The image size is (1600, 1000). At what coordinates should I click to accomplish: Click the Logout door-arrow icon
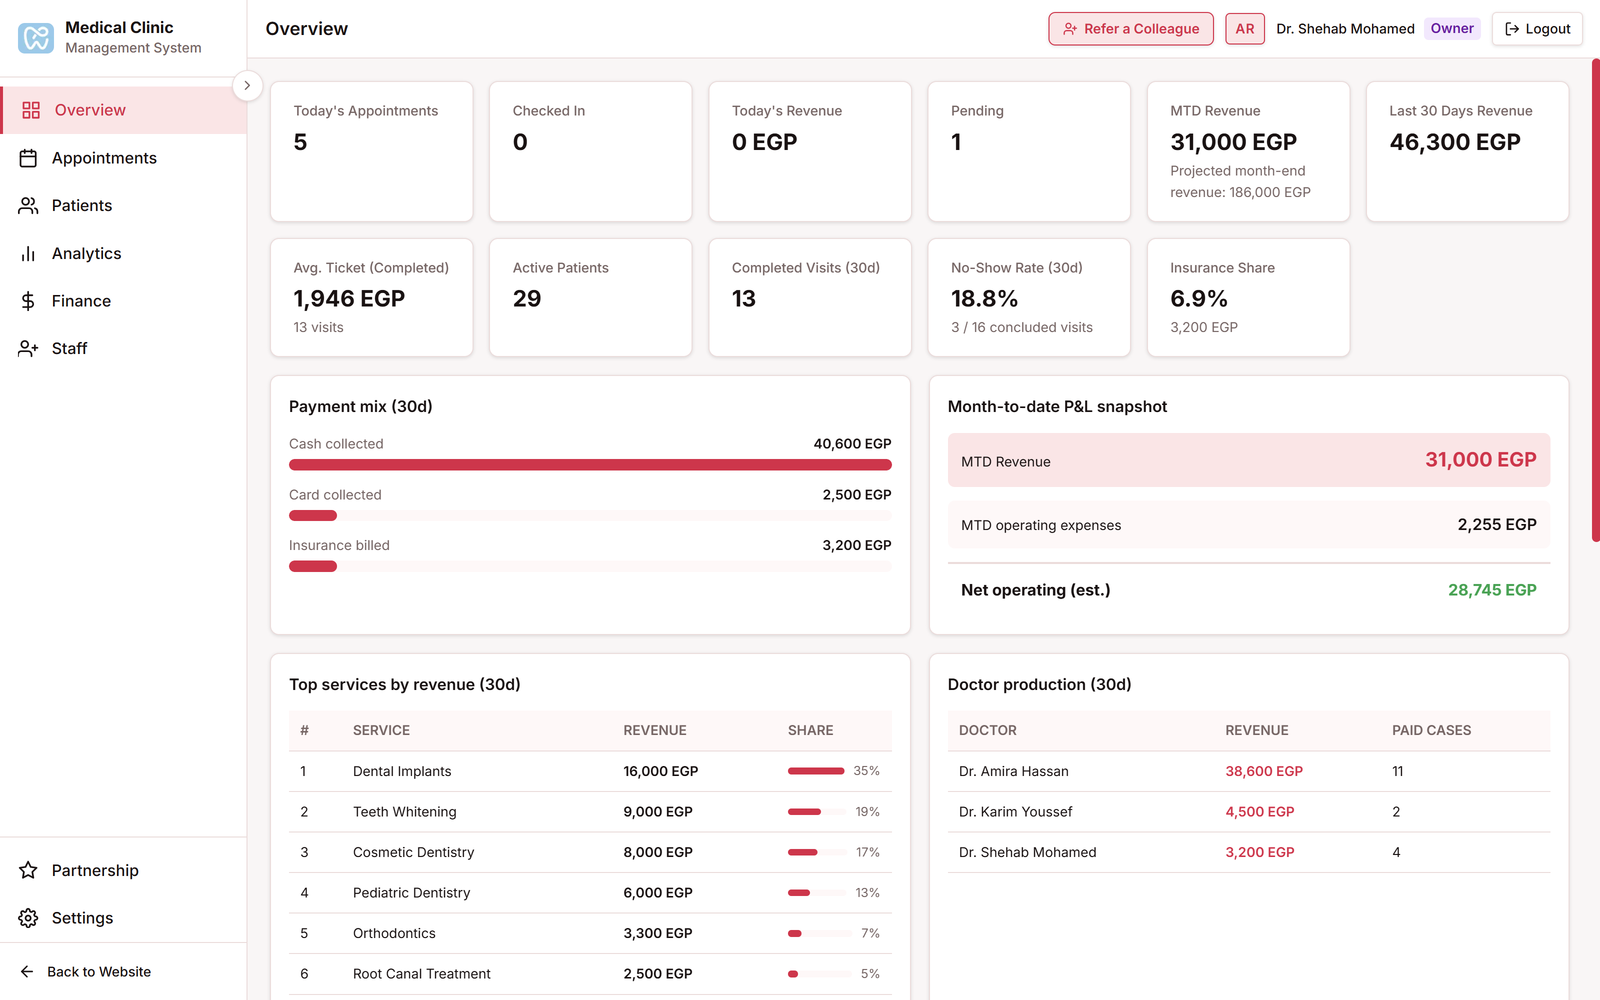pyautogui.click(x=1512, y=29)
